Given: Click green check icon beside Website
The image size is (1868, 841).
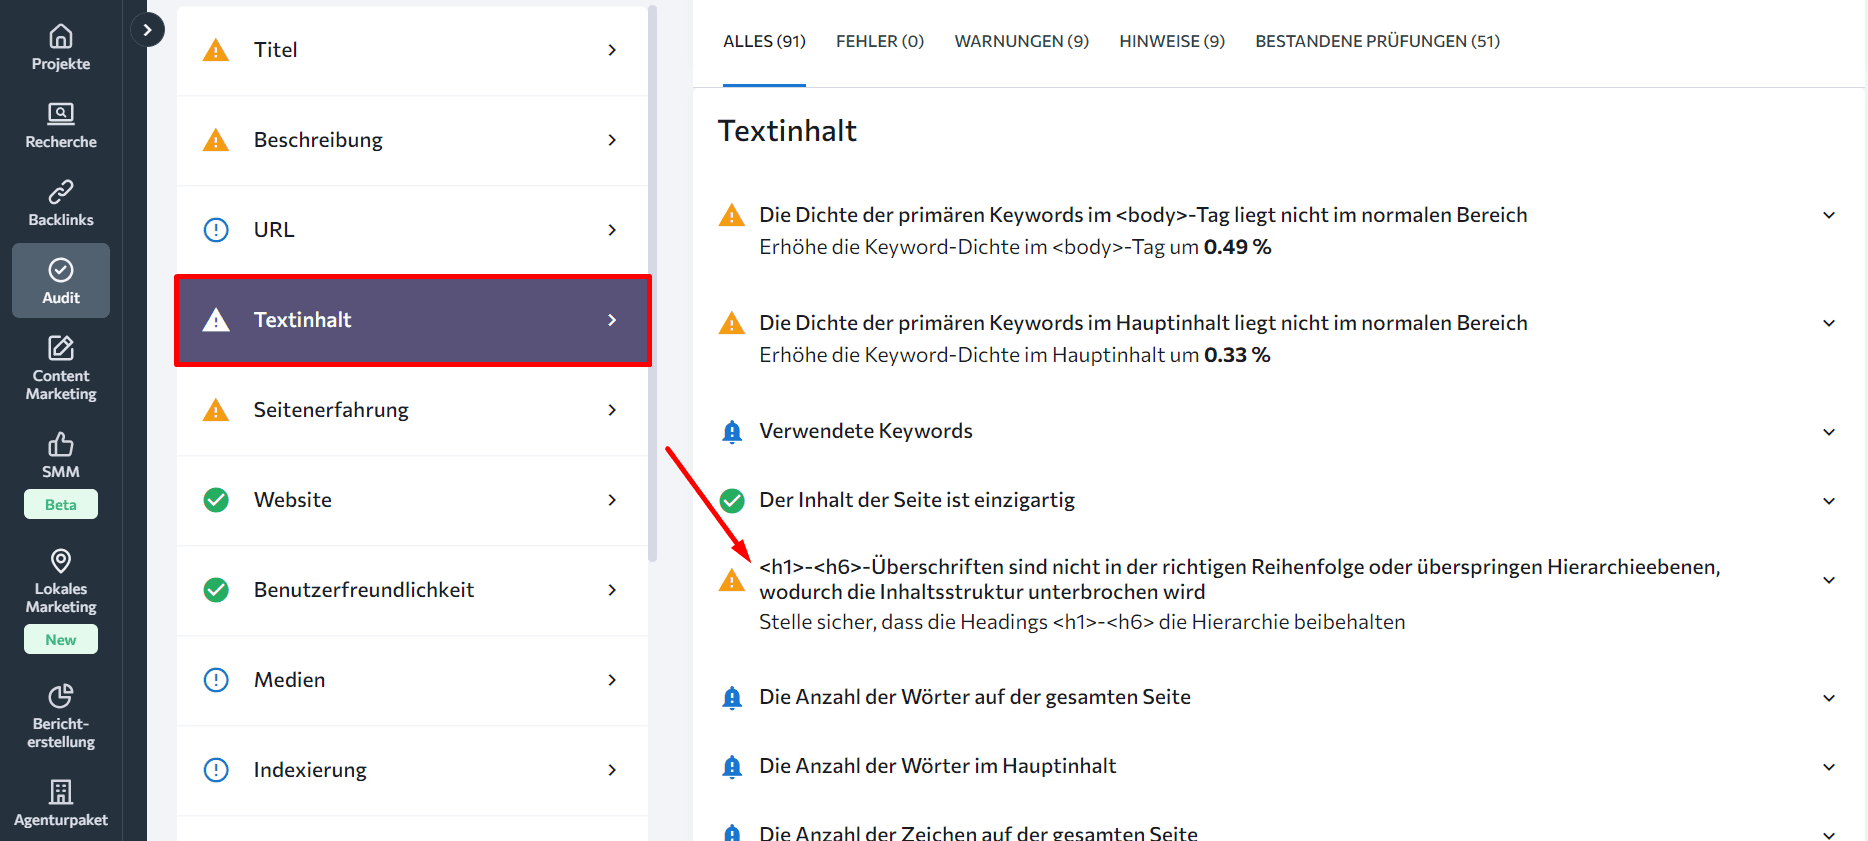Looking at the screenshot, I should click(216, 500).
